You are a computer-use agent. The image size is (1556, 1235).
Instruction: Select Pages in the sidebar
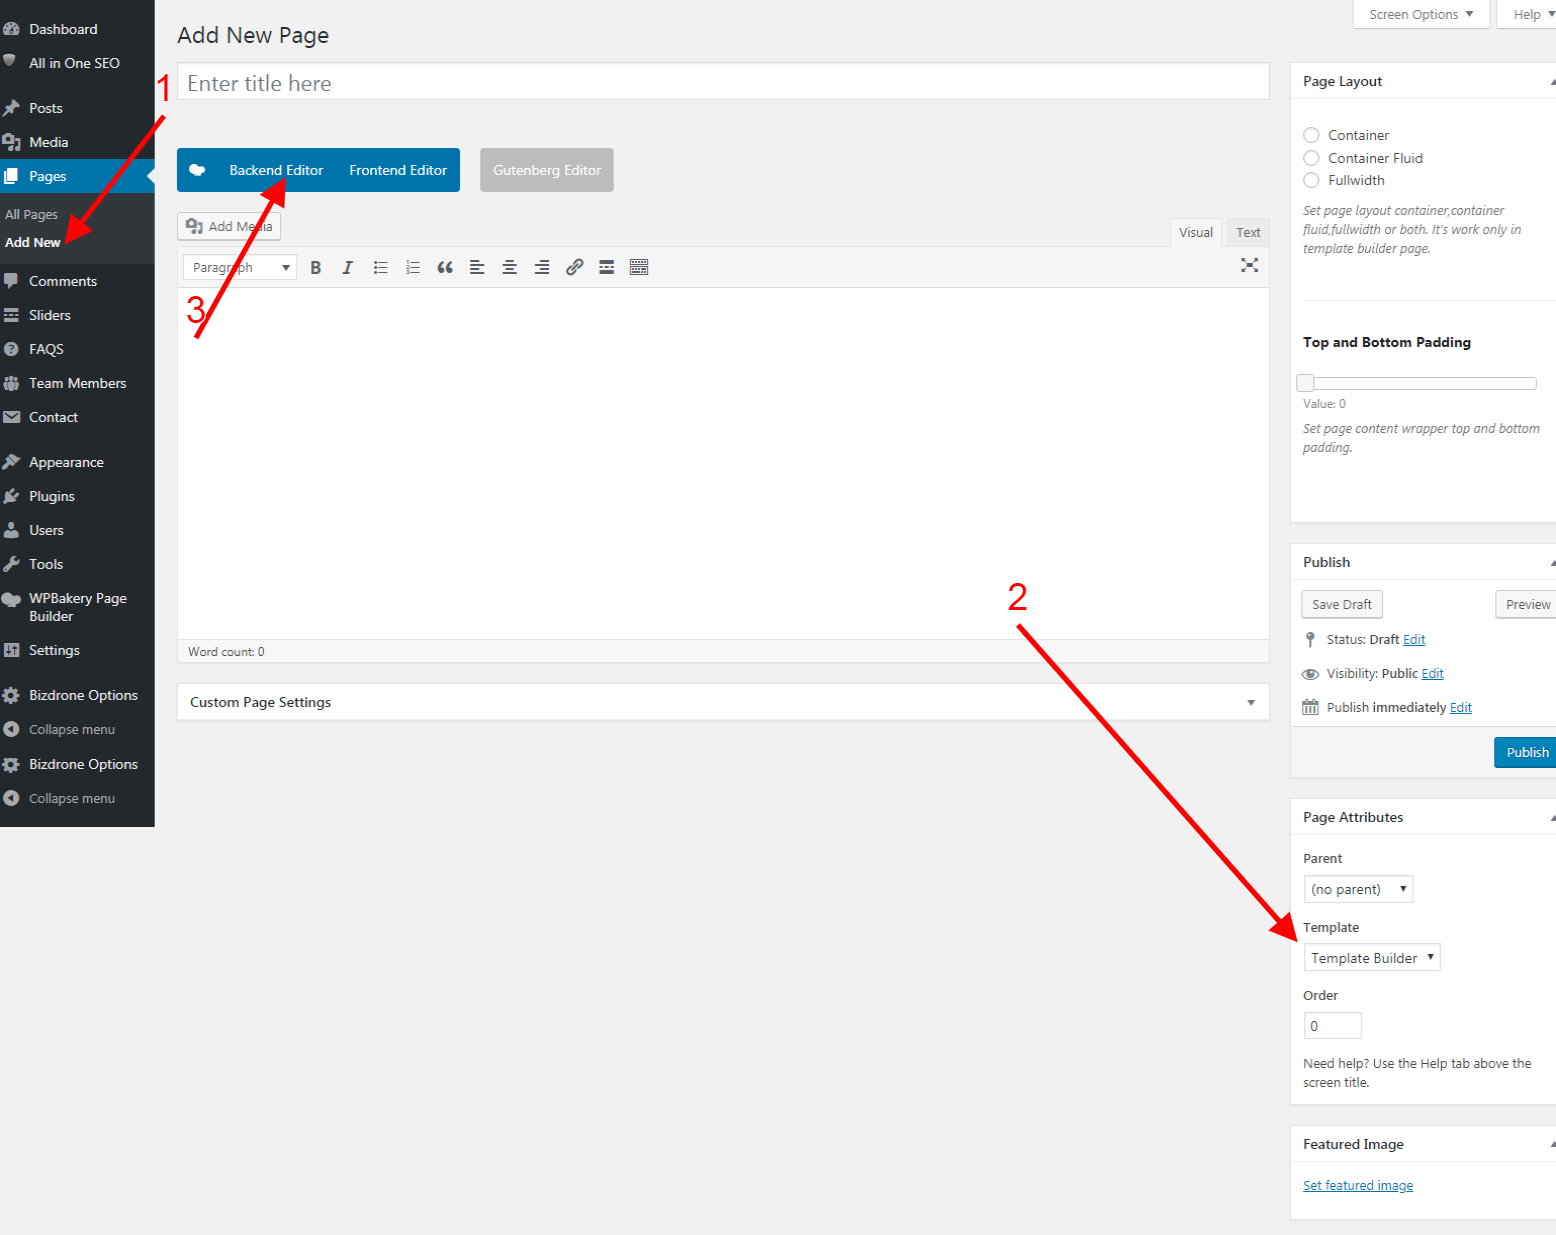[x=77, y=176]
